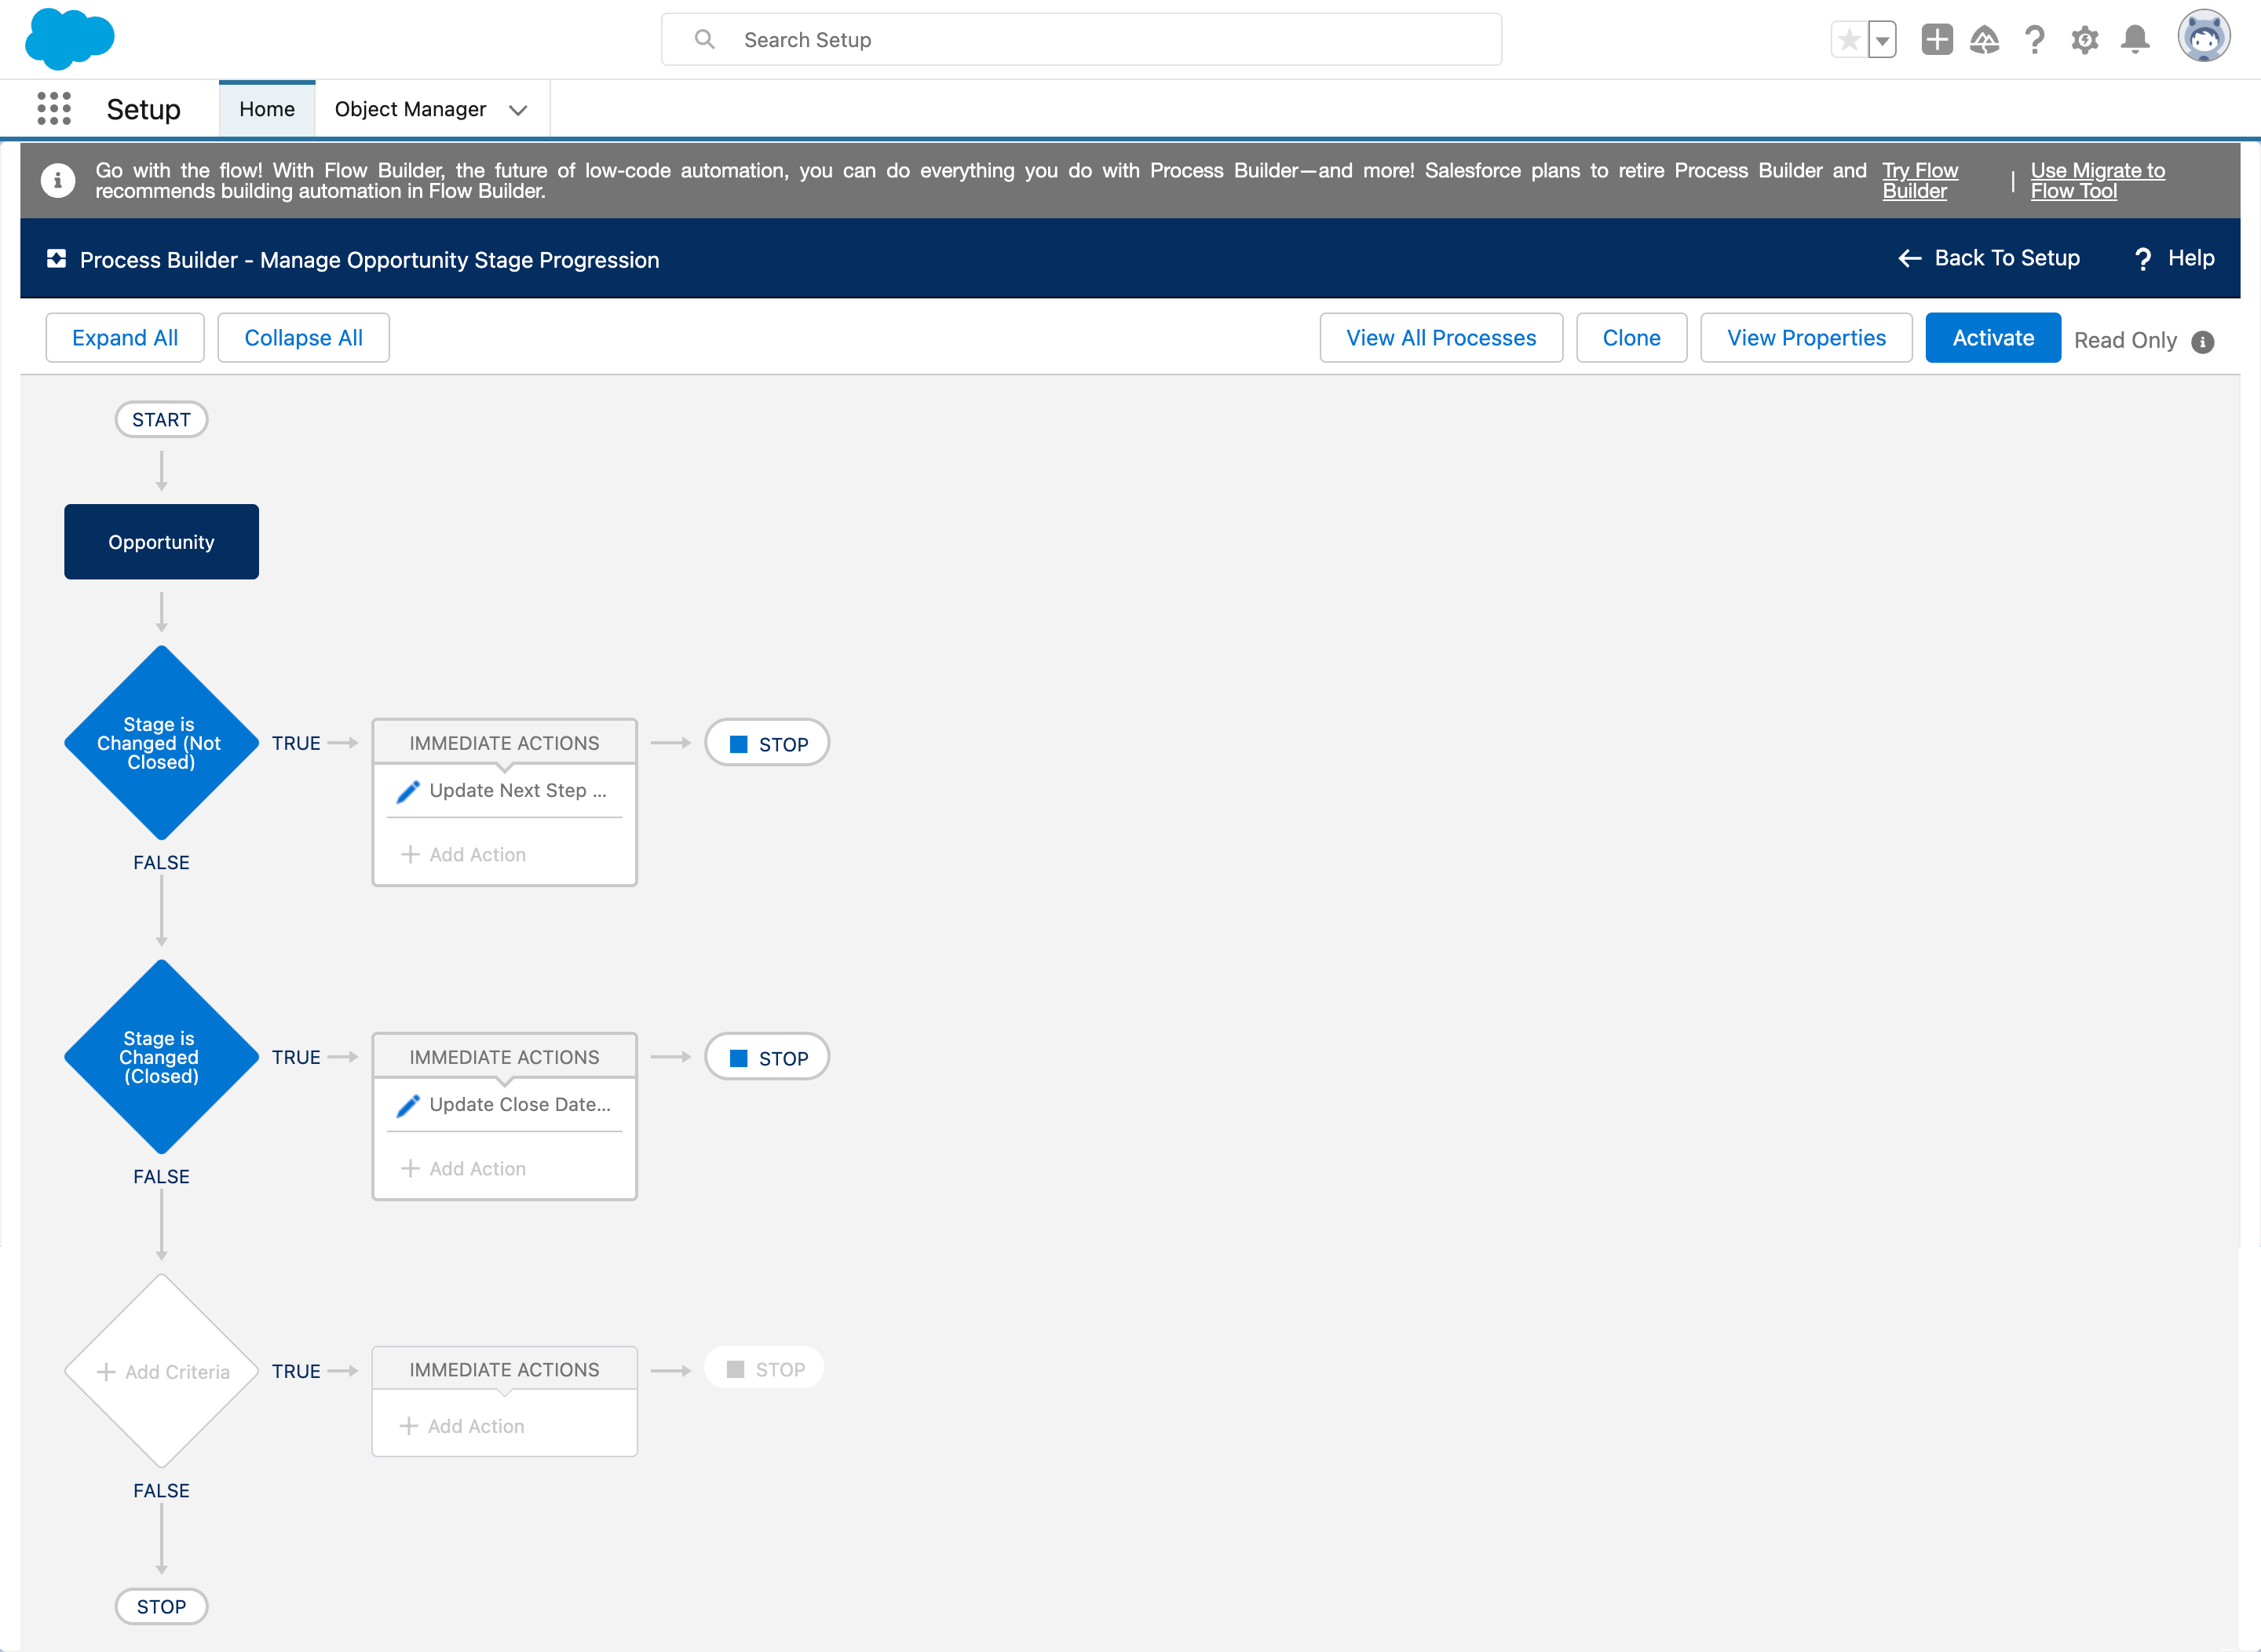Open View Properties

point(1806,338)
